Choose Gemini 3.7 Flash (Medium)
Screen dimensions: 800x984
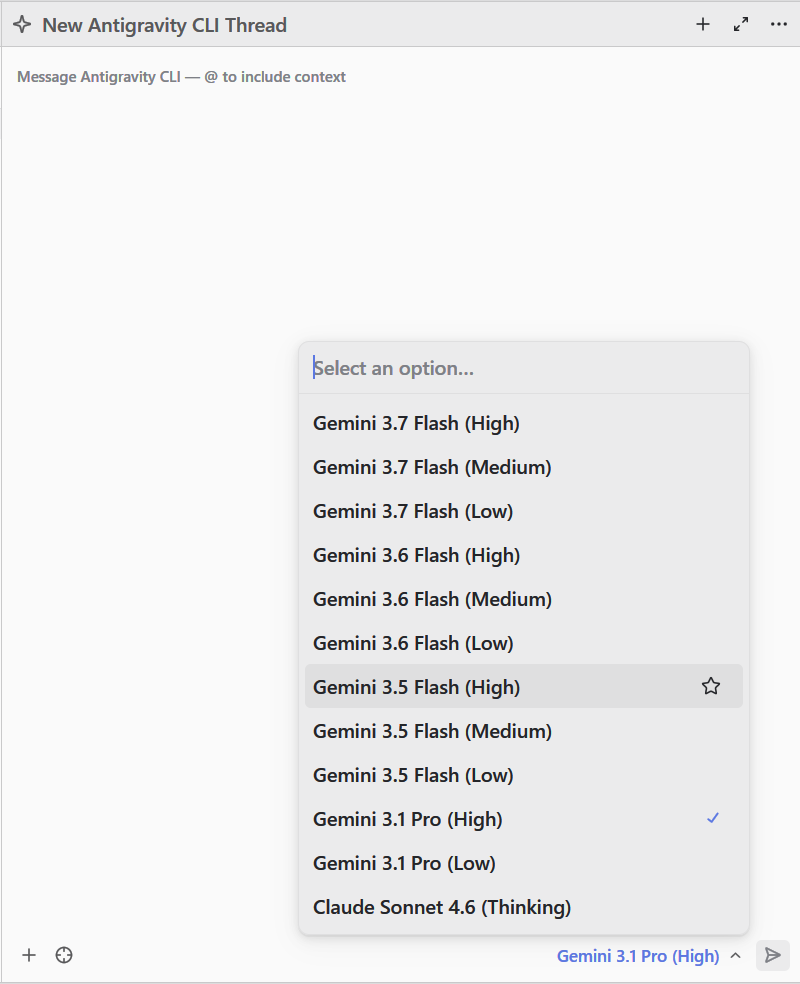pyautogui.click(x=524, y=468)
